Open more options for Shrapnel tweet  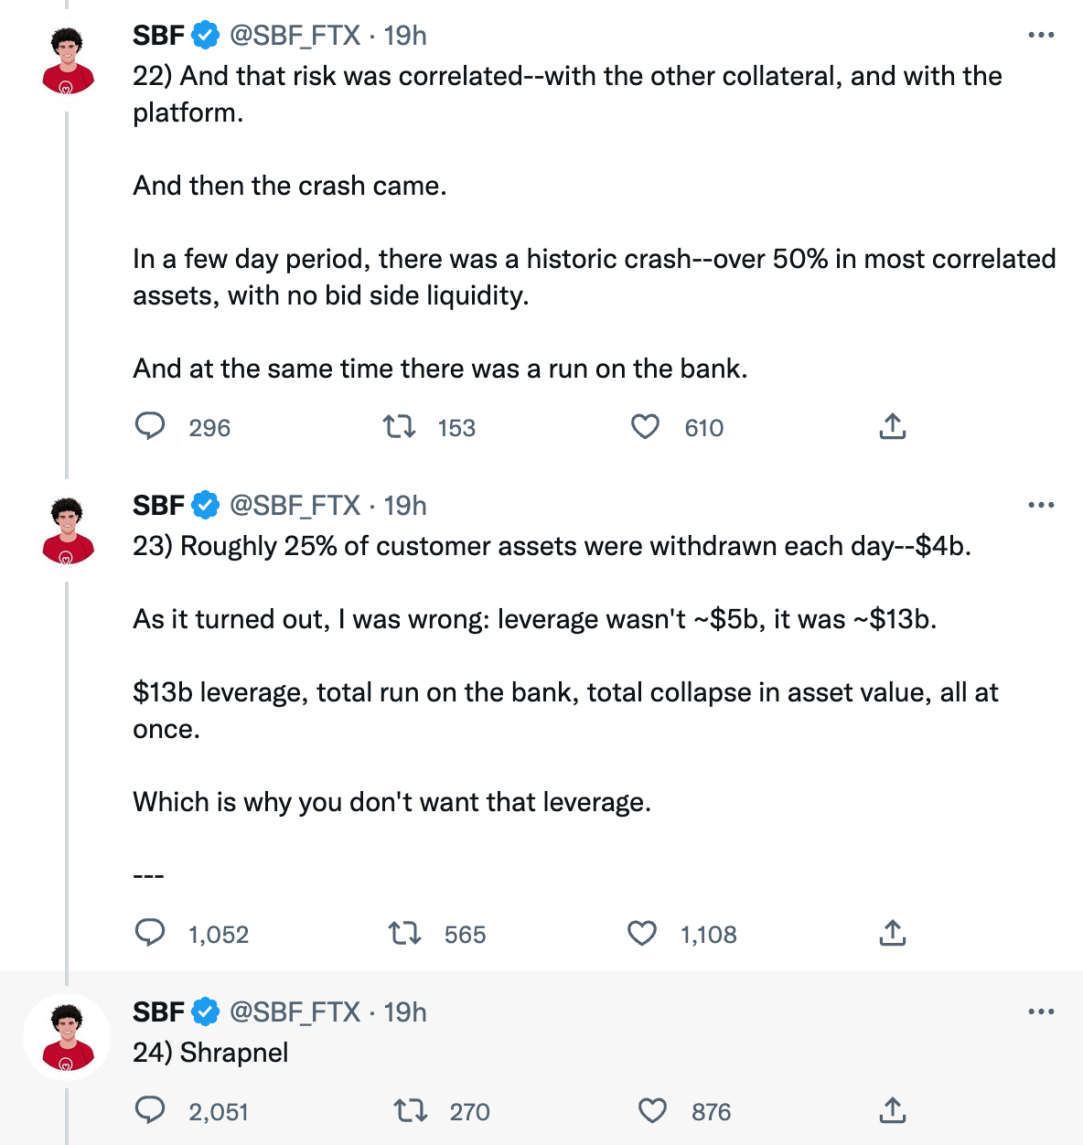(x=1041, y=1012)
